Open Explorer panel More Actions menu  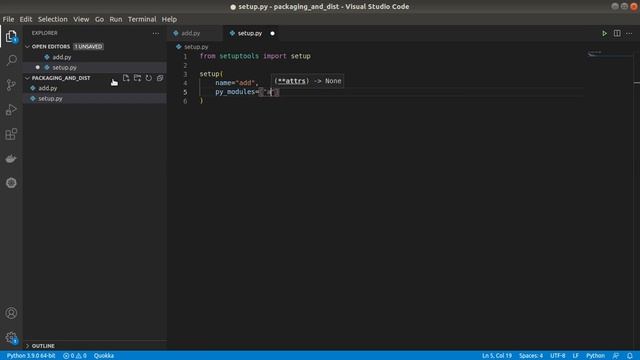(156, 33)
